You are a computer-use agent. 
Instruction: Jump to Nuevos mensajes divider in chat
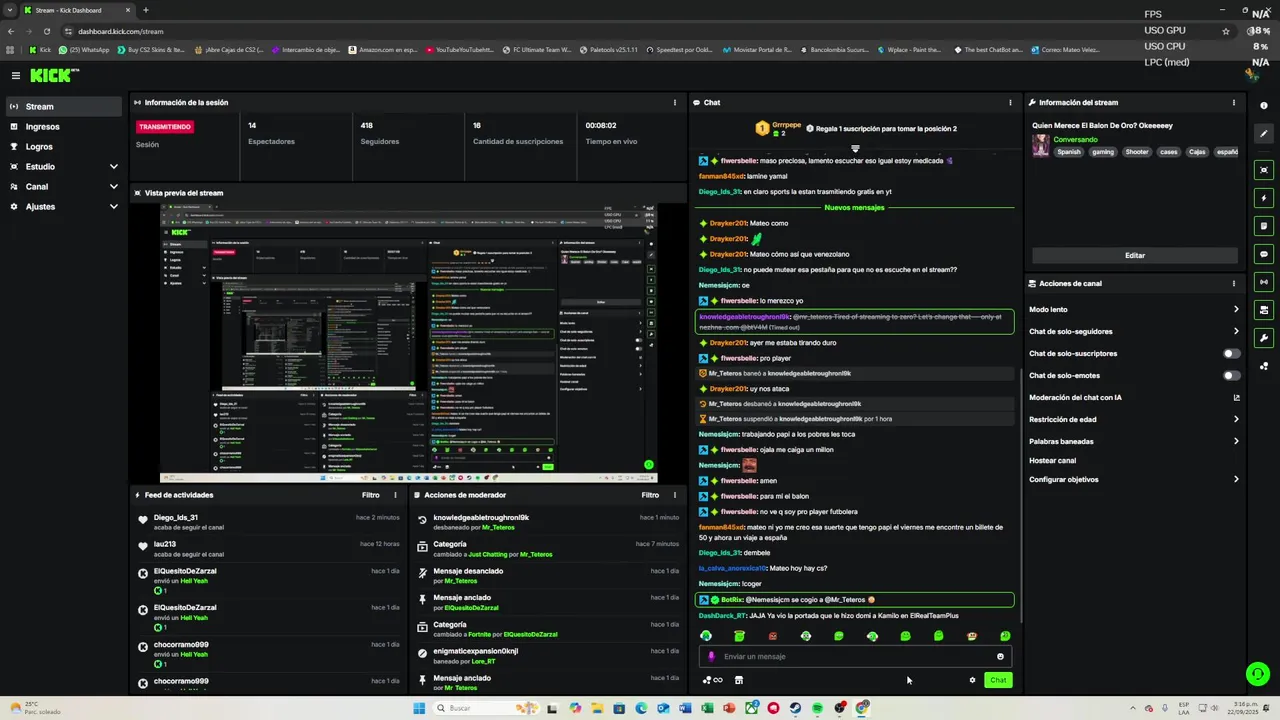click(x=854, y=207)
